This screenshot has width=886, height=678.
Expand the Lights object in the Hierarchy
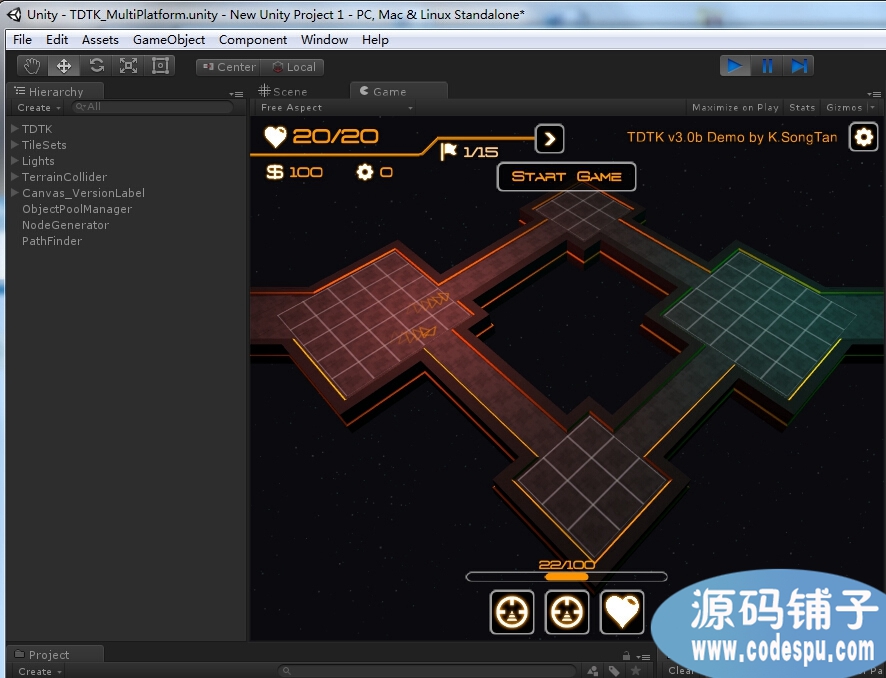coord(15,161)
